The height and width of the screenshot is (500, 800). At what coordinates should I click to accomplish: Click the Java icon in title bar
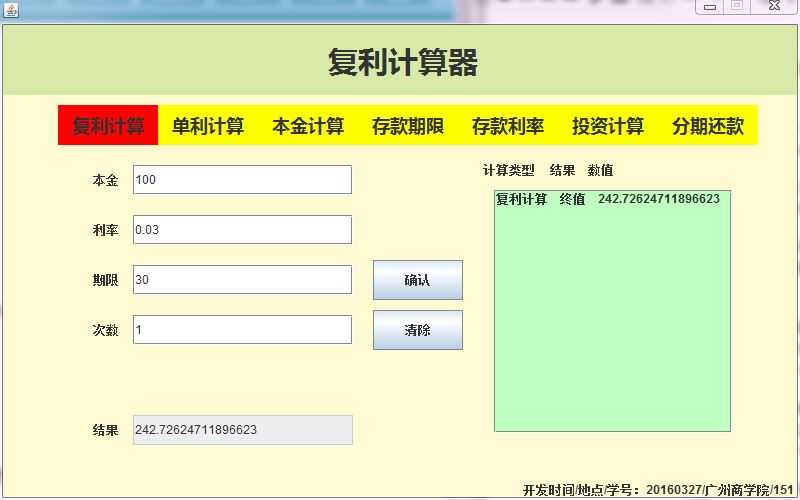[10, 9]
